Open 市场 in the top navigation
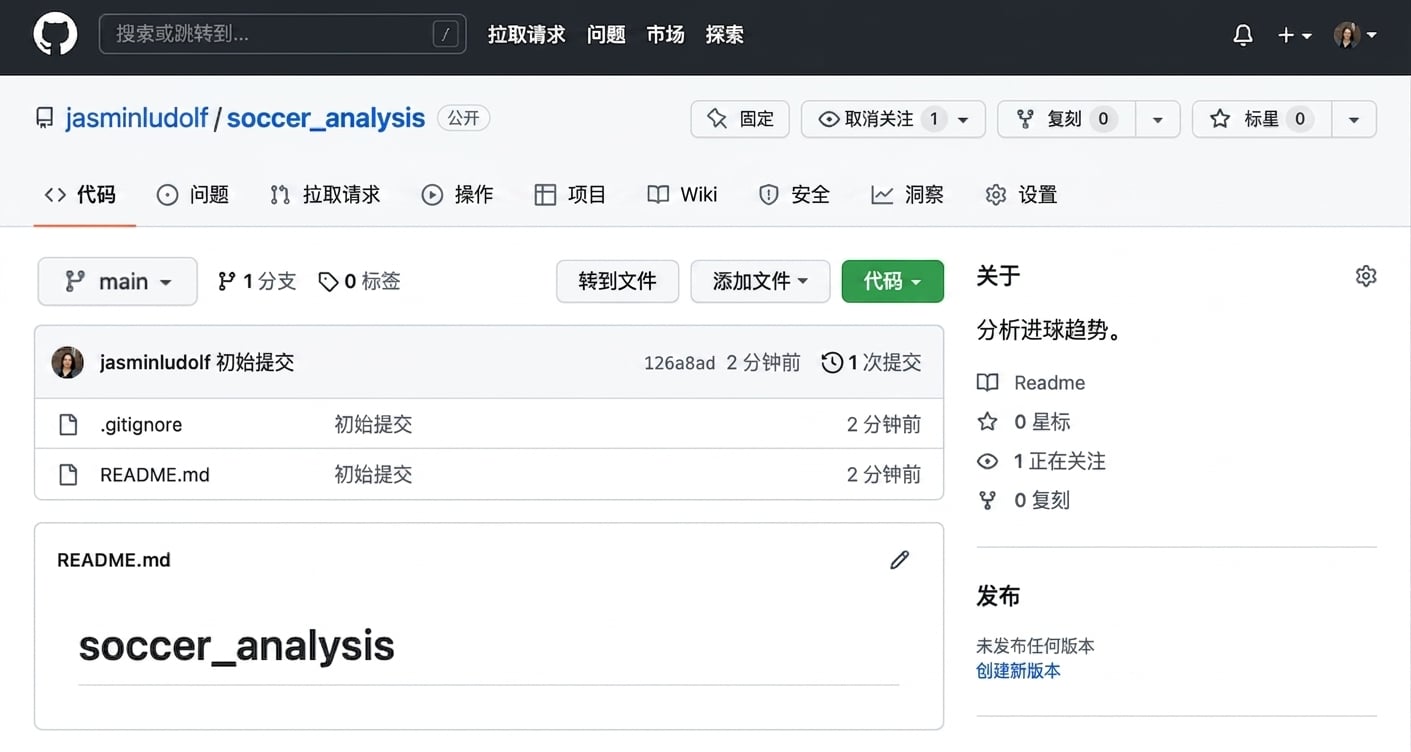Viewport: 1411px width, 752px height. [x=665, y=35]
